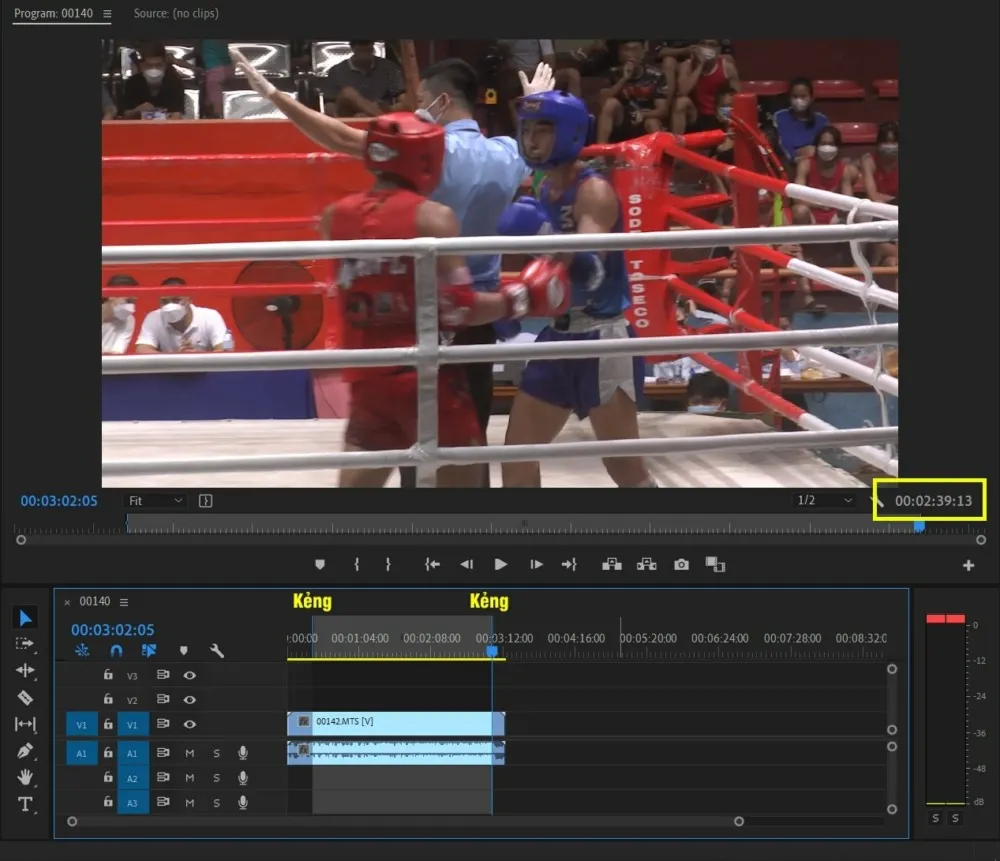Click timeline playhead timecode 00:03:02:05
1000x861 pixels.
[112, 629]
